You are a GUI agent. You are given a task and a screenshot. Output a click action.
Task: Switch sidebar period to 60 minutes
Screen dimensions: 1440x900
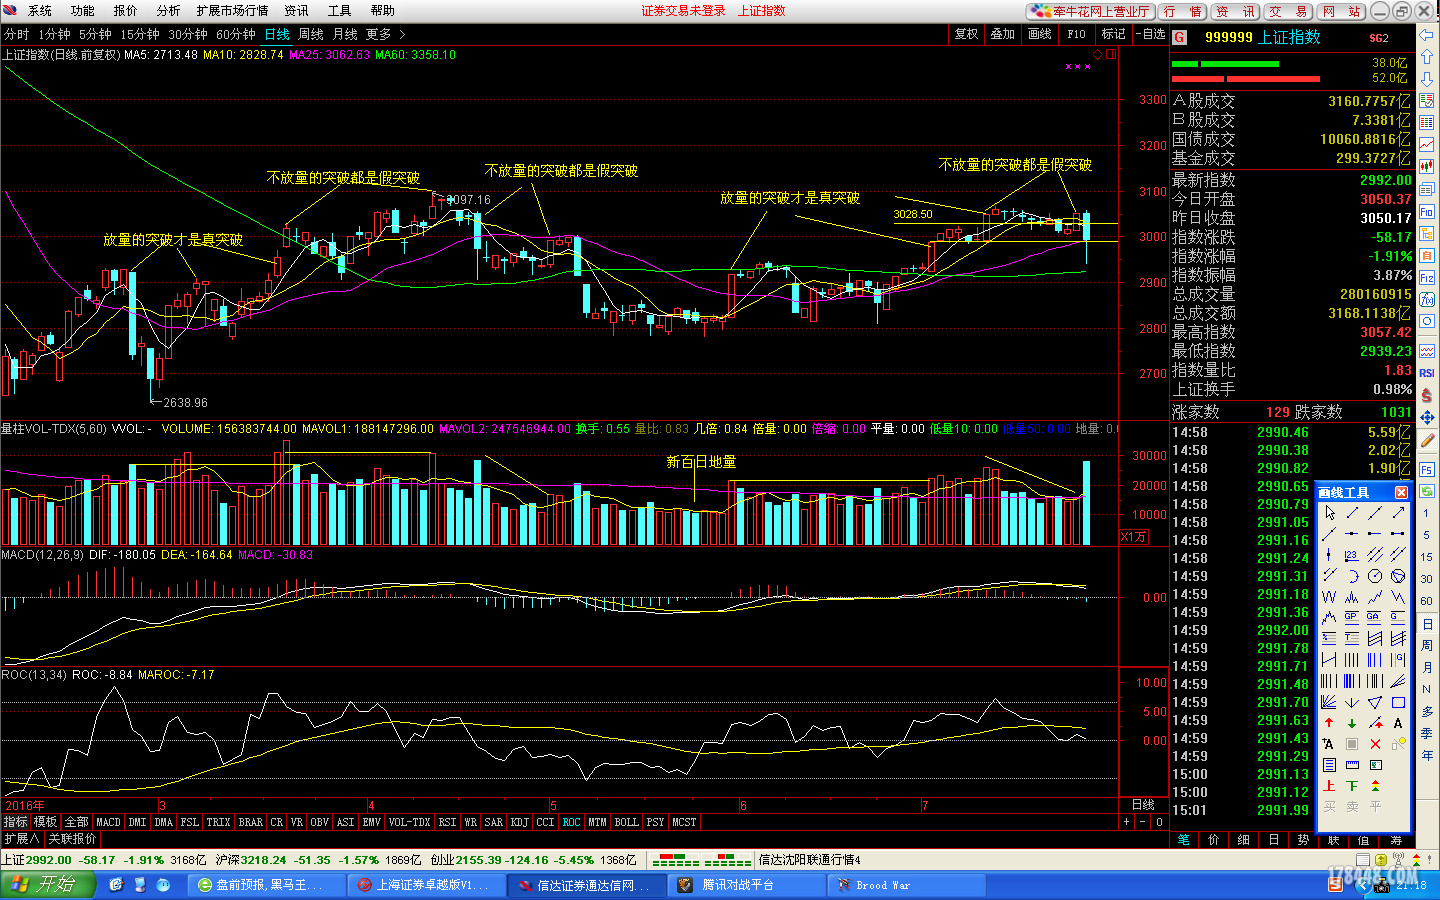1426,601
